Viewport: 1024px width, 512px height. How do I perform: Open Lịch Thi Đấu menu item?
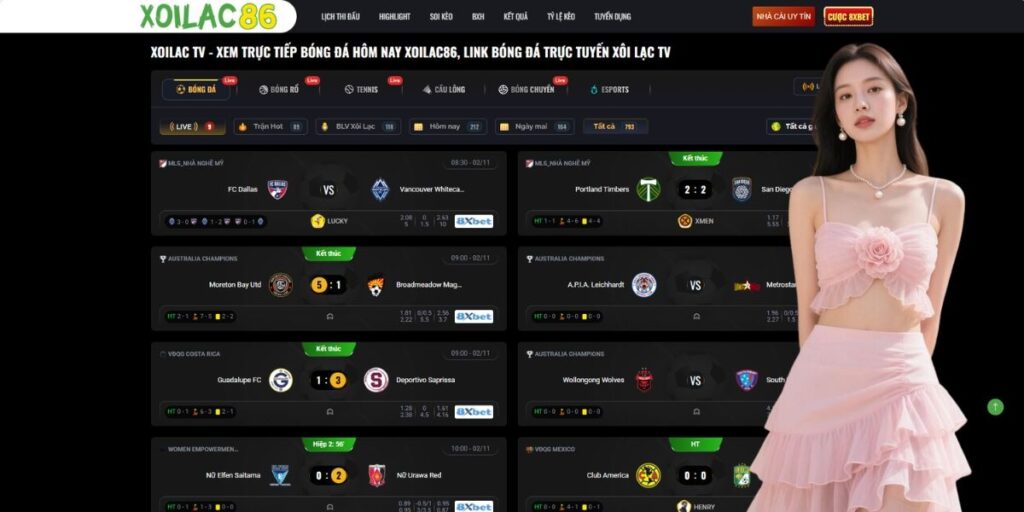pos(340,16)
